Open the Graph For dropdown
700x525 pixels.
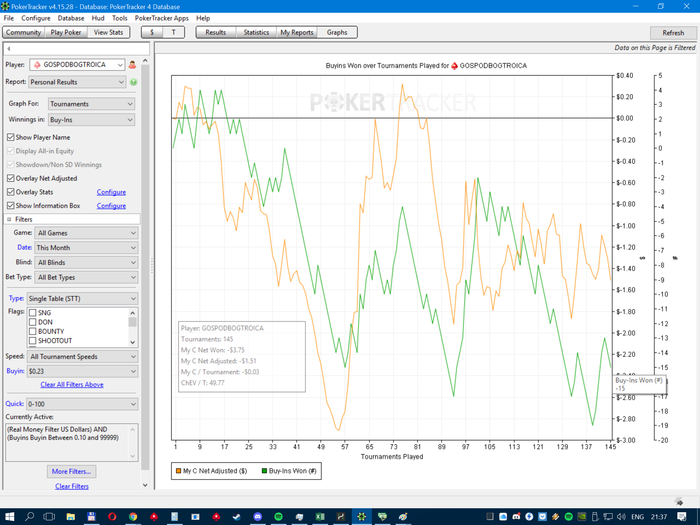(92, 104)
